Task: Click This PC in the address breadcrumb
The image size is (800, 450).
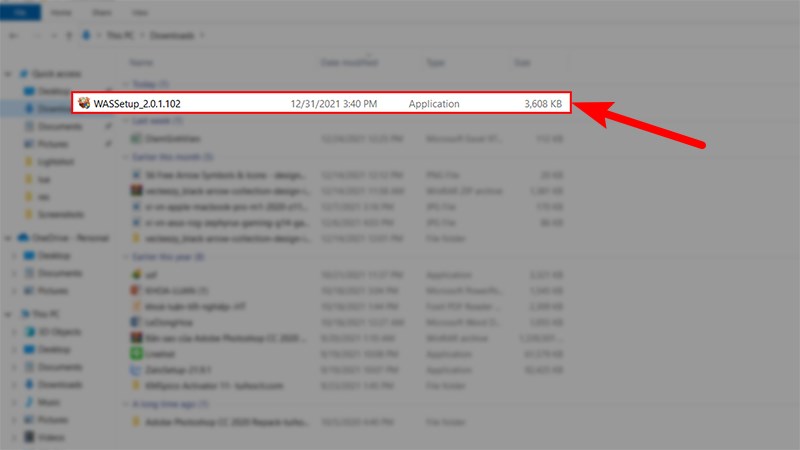Action: pos(120,35)
